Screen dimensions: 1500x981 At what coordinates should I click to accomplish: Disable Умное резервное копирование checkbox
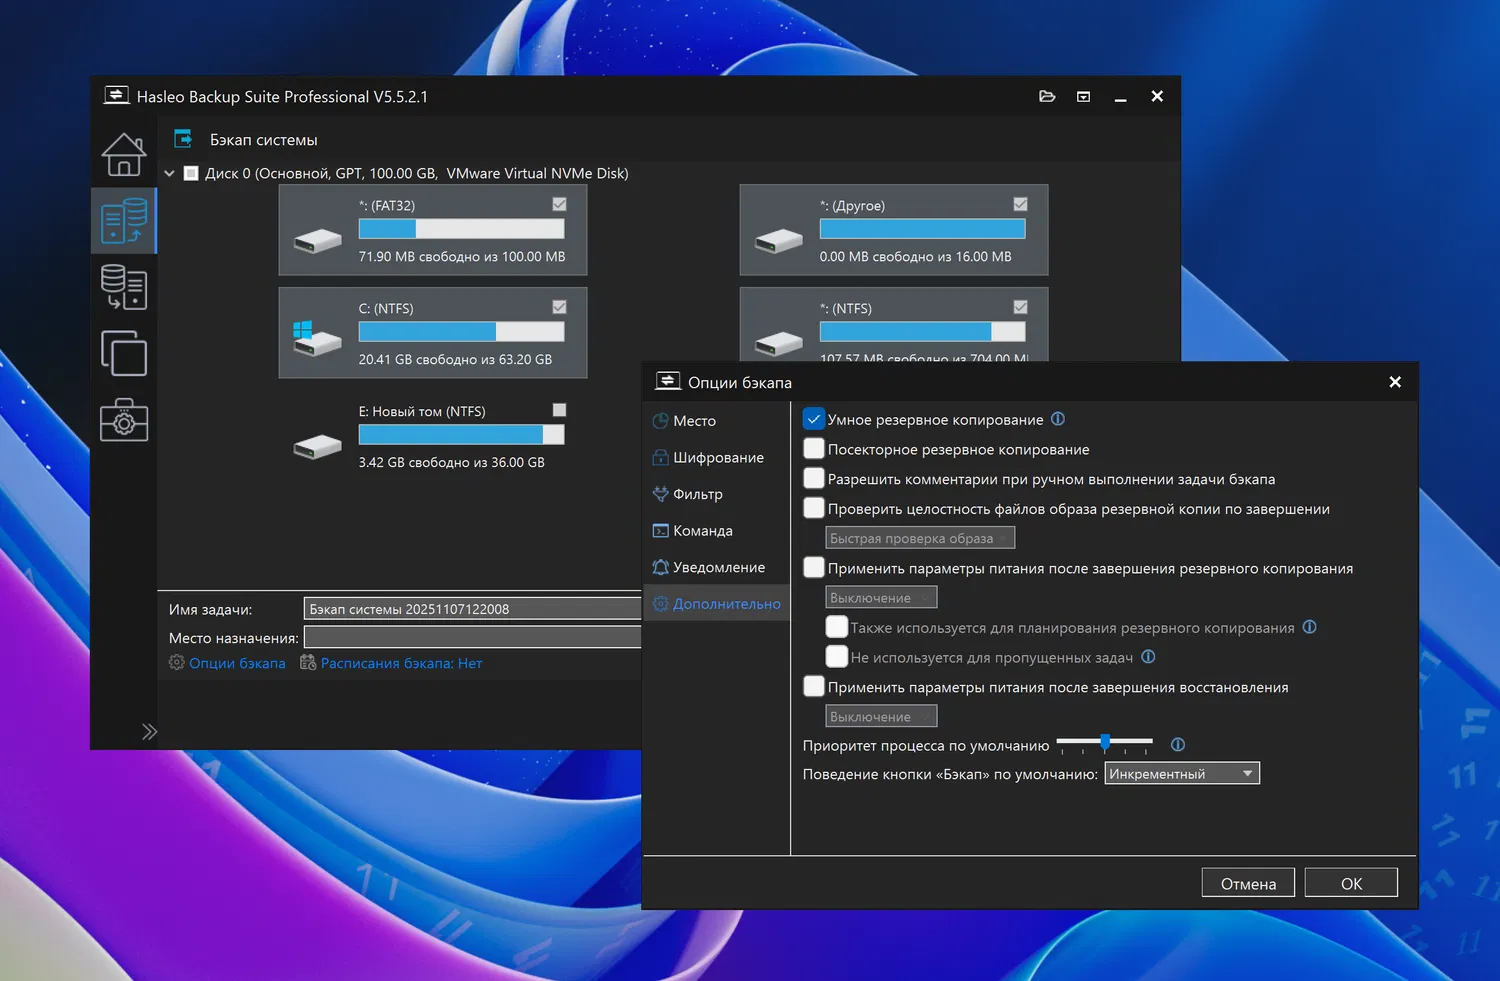pos(814,419)
